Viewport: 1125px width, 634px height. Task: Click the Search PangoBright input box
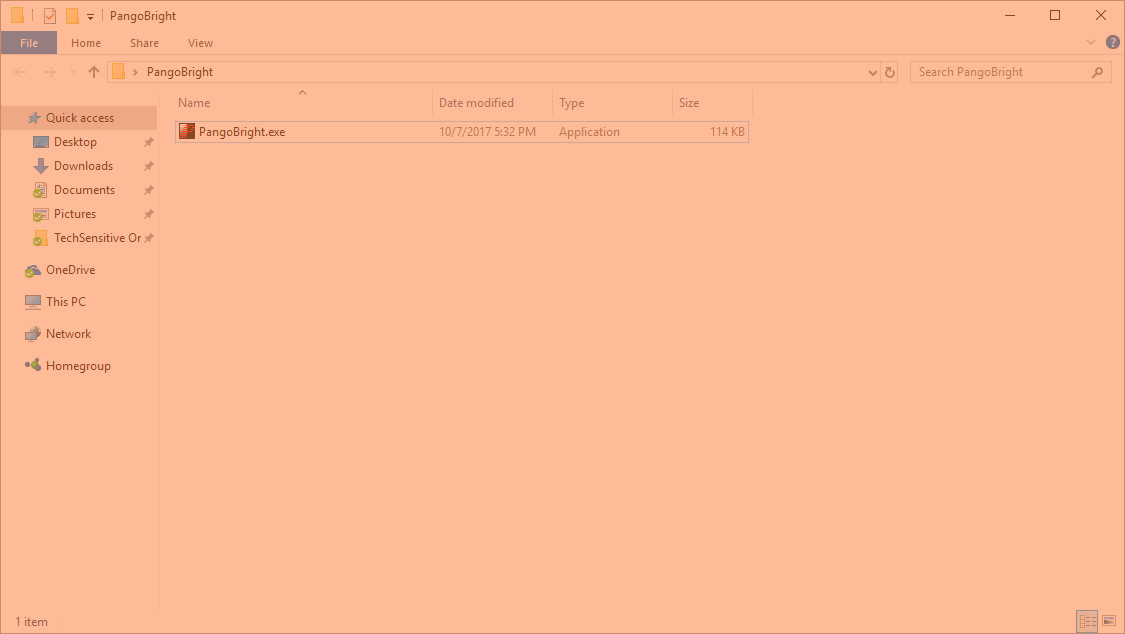[1000, 72]
